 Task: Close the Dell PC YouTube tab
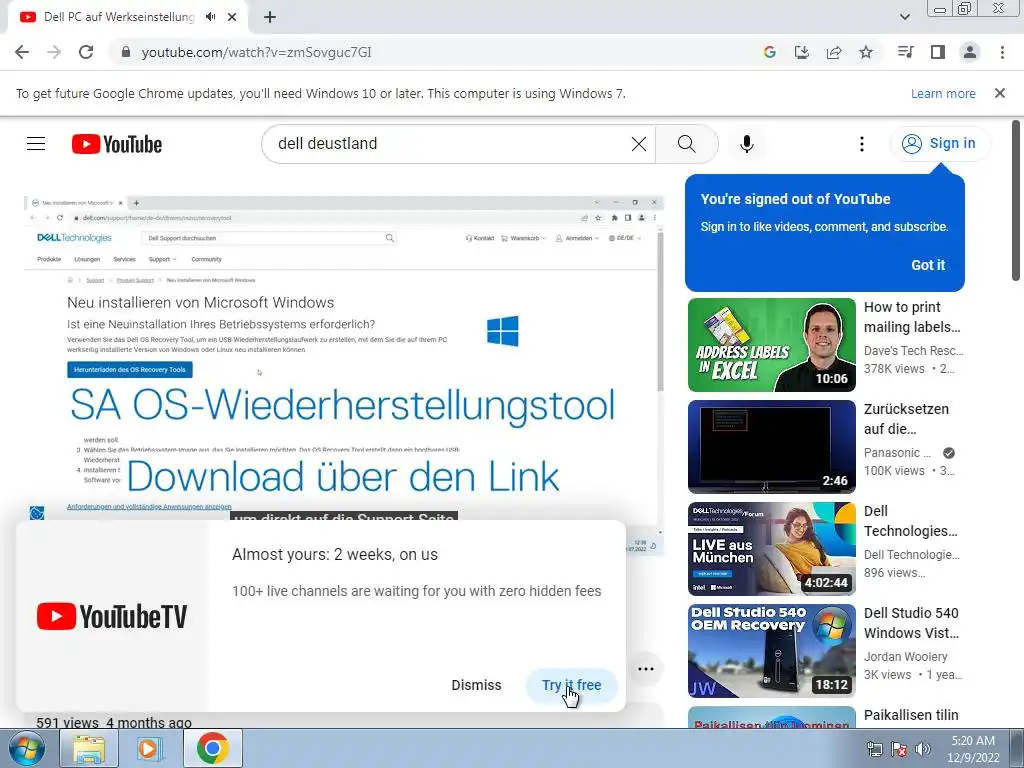tap(232, 17)
